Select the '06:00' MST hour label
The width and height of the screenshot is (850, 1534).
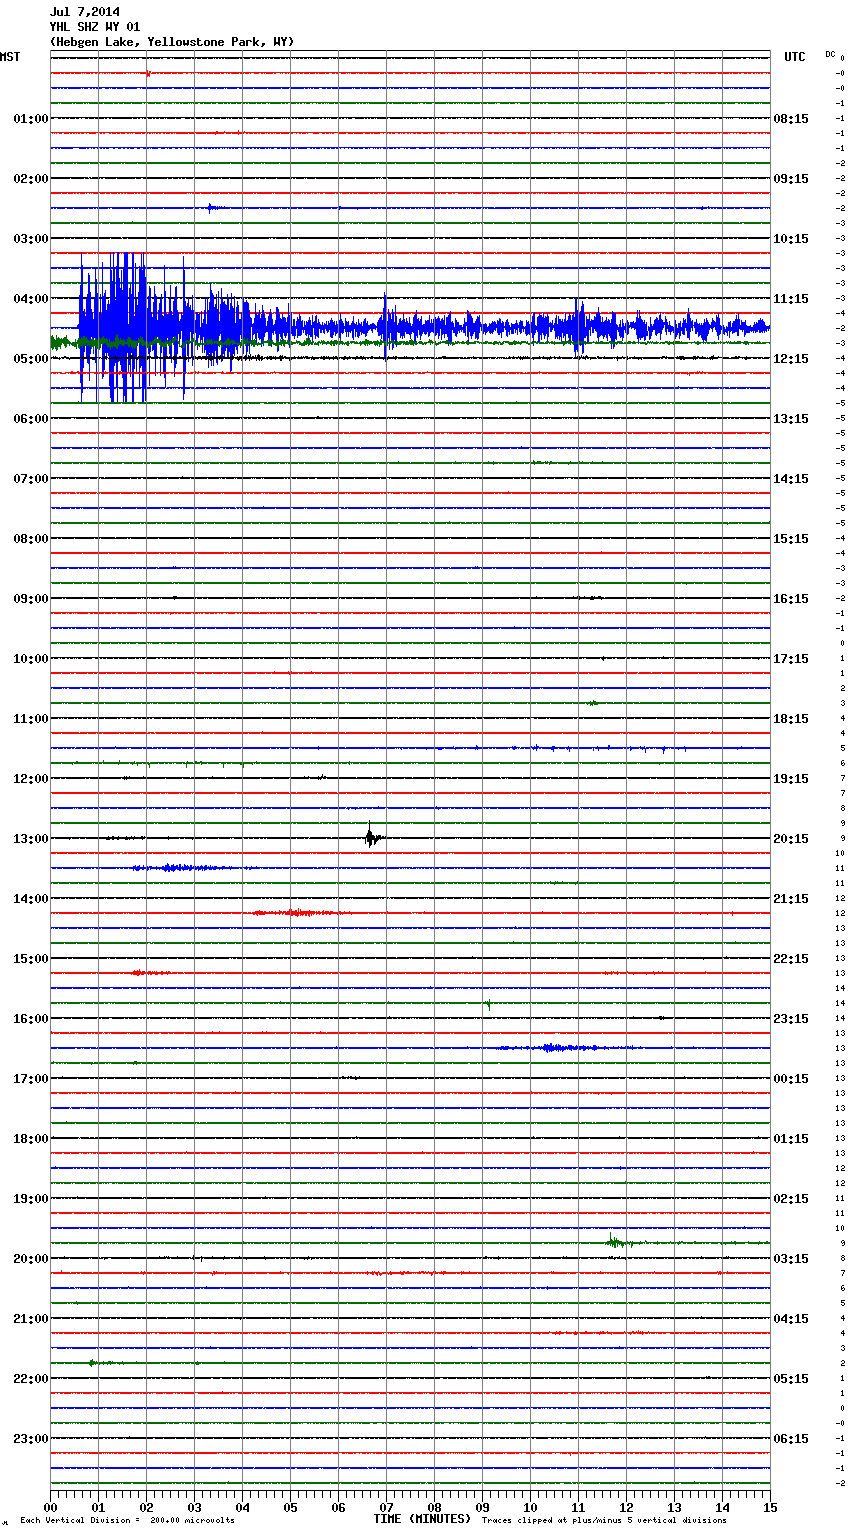(x=31, y=419)
